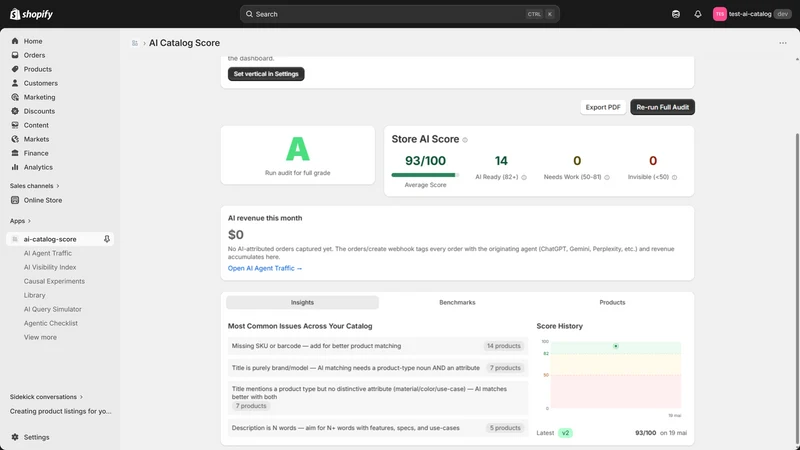Click the Search field
800x450 pixels.
(x=399, y=14)
